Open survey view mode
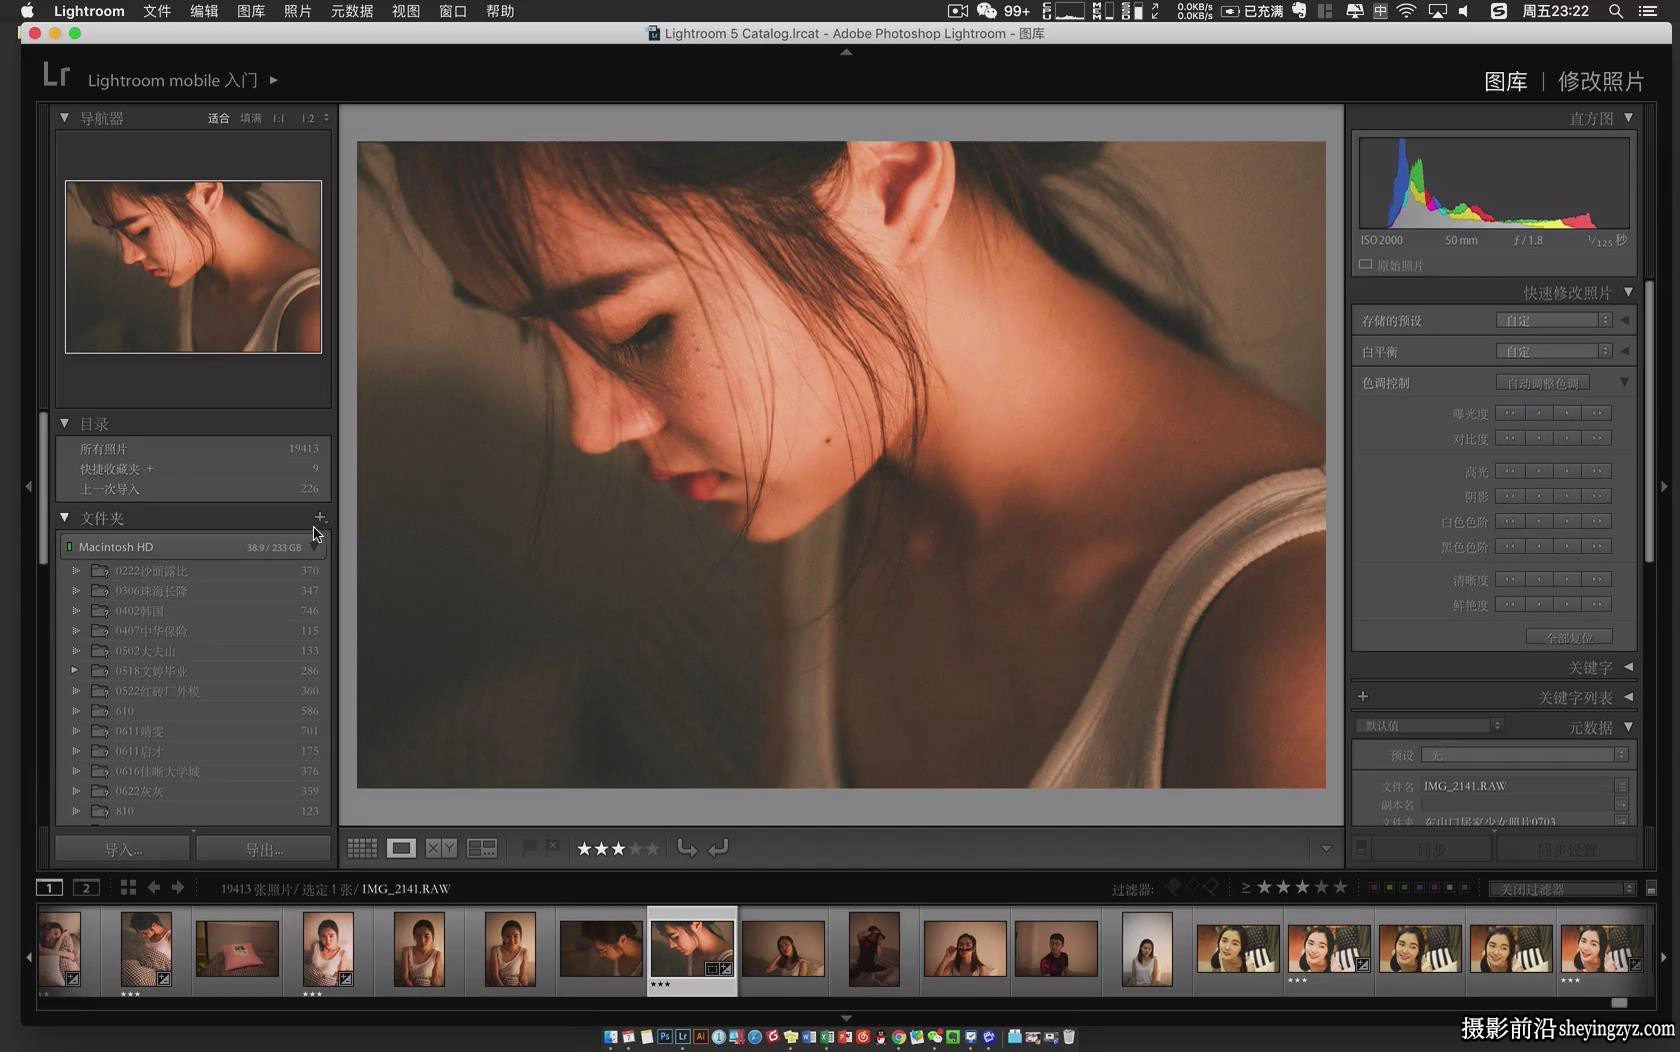This screenshot has width=1680, height=1052. point(482,848)
